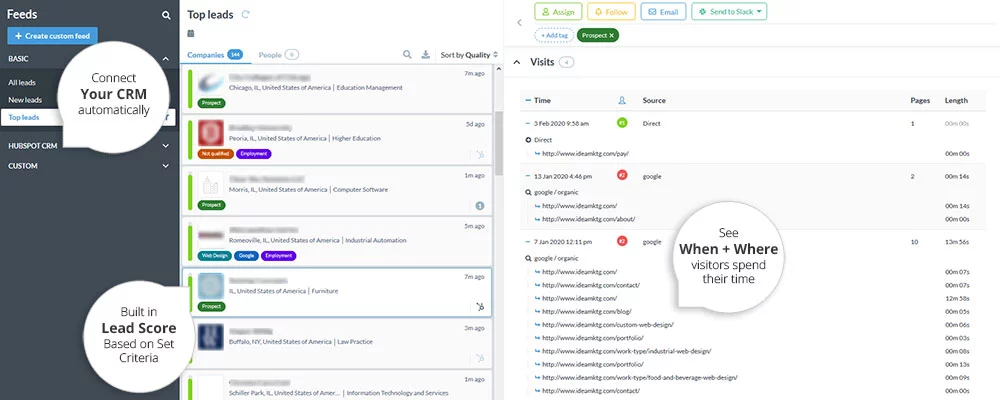Screen dimensions: 1000x400
Task: Open the Sort by Quality dropdown
Action: tap(468, 55)
